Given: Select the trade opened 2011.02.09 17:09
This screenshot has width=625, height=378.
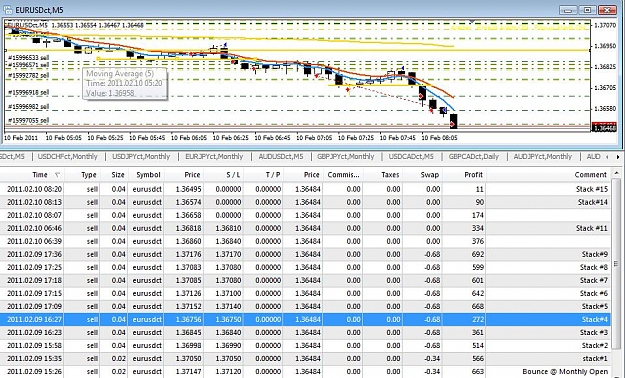Looking at the screenshot, I should click(305, 306).
